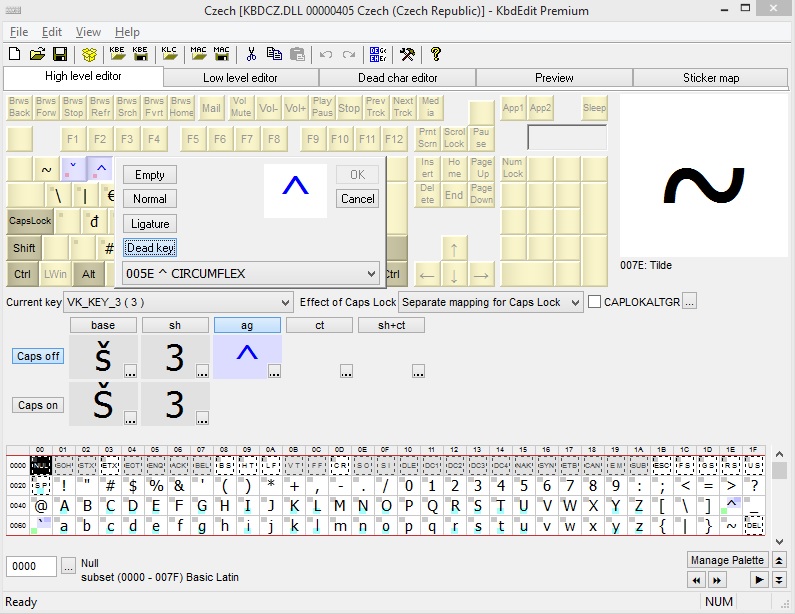Open the Edit menu

point(52,32)
